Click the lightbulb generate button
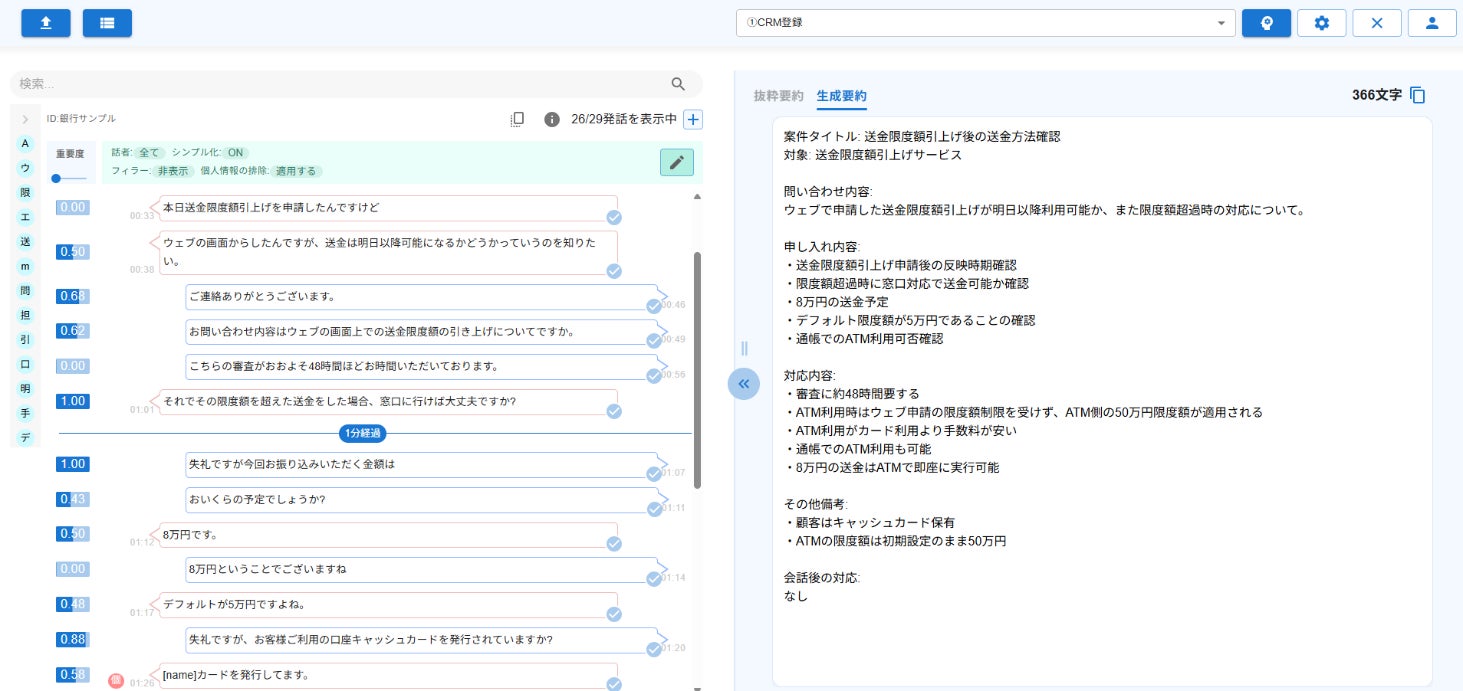The height and width of the screenshot is (691, 1463). pyautogui.click(x=1267, y=23)
